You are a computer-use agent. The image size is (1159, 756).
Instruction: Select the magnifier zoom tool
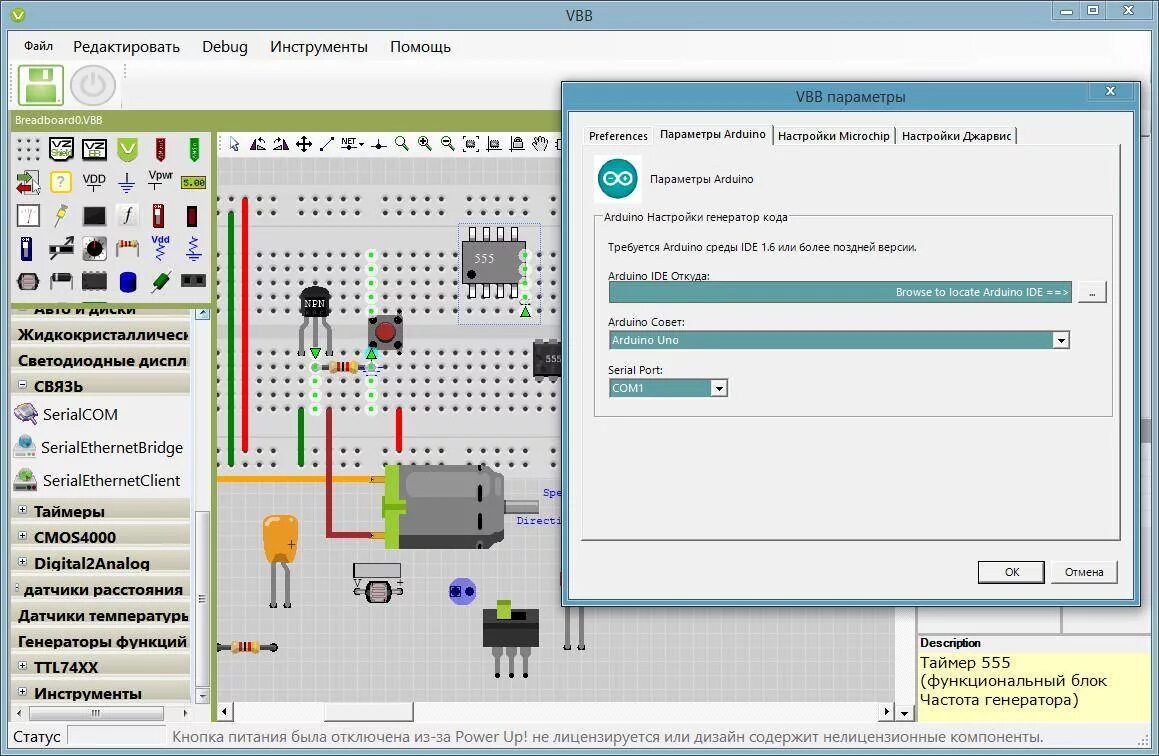point(401,143)
